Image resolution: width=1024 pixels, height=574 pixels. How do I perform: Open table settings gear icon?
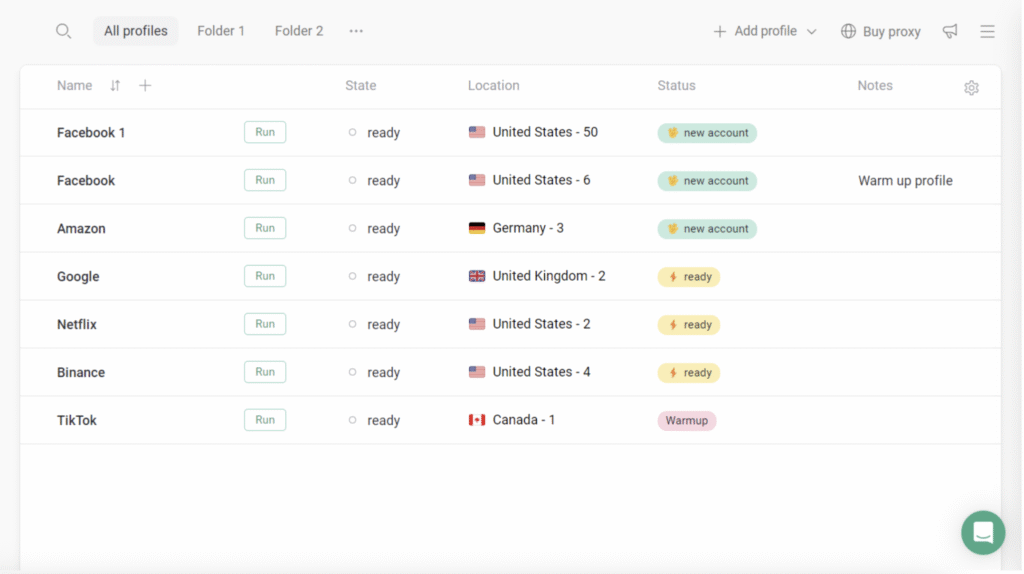coord(971,88)
